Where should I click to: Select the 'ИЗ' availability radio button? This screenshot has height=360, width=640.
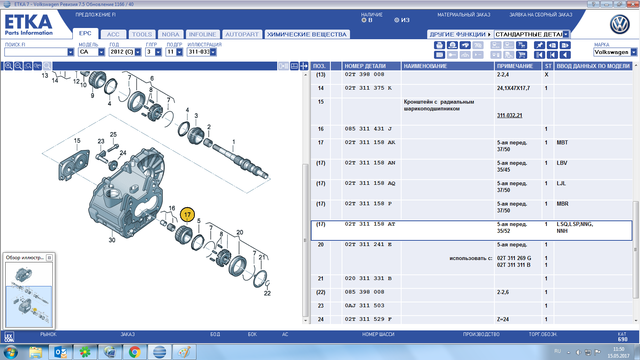coord(396,20)
